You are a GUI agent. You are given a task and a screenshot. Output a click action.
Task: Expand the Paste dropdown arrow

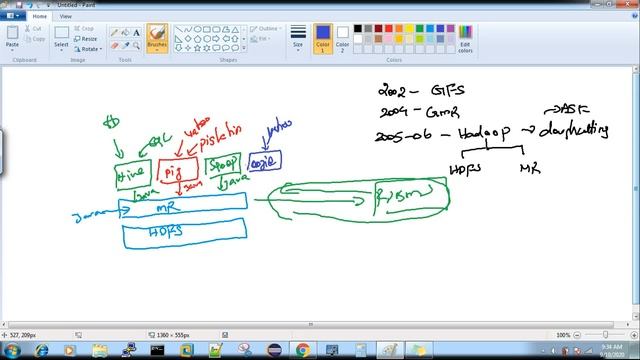[12, 50]
